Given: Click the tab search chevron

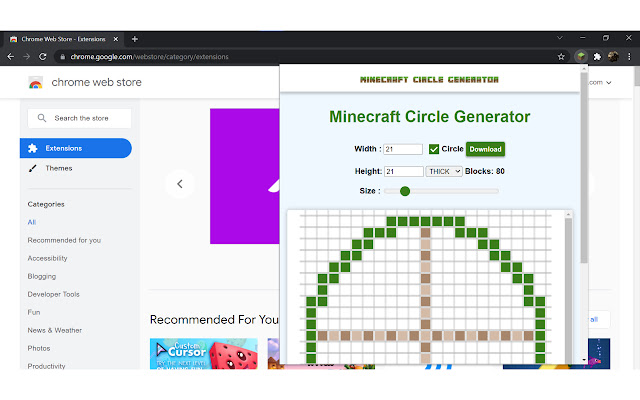Looking at the screenshot, I should point(560,38).
